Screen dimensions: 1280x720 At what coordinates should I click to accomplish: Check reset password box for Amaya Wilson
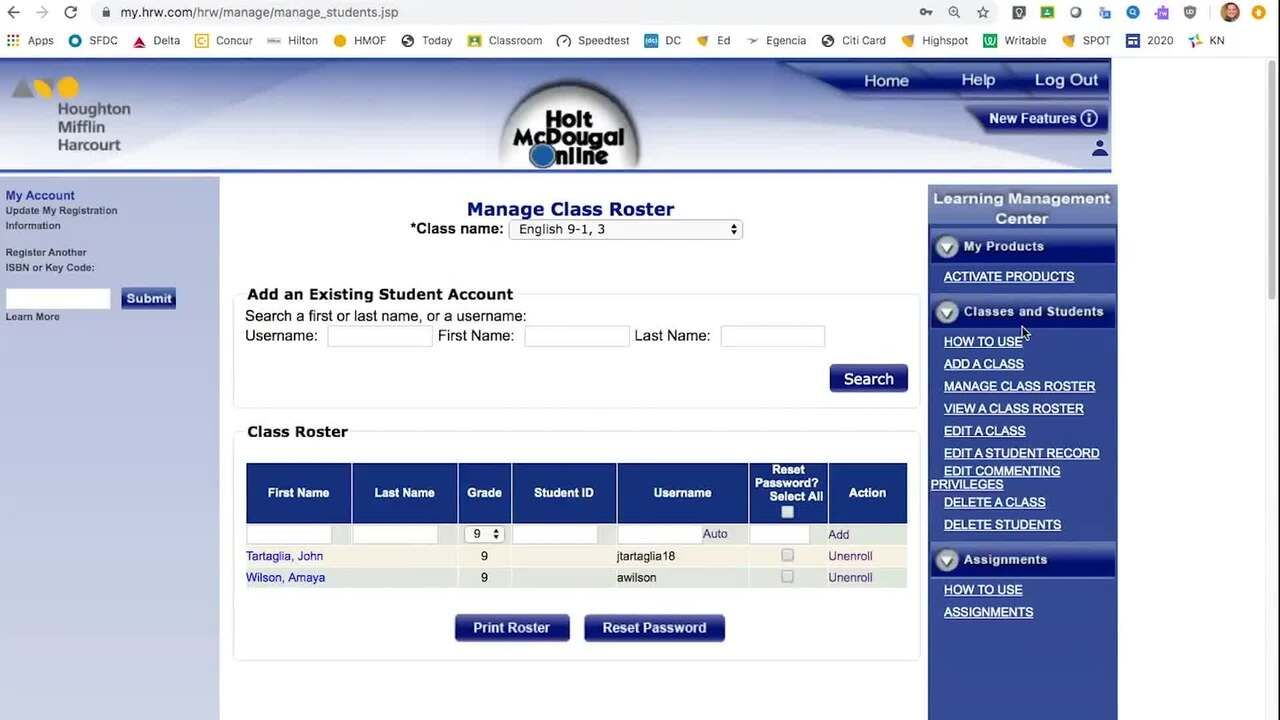click(787, 577)
